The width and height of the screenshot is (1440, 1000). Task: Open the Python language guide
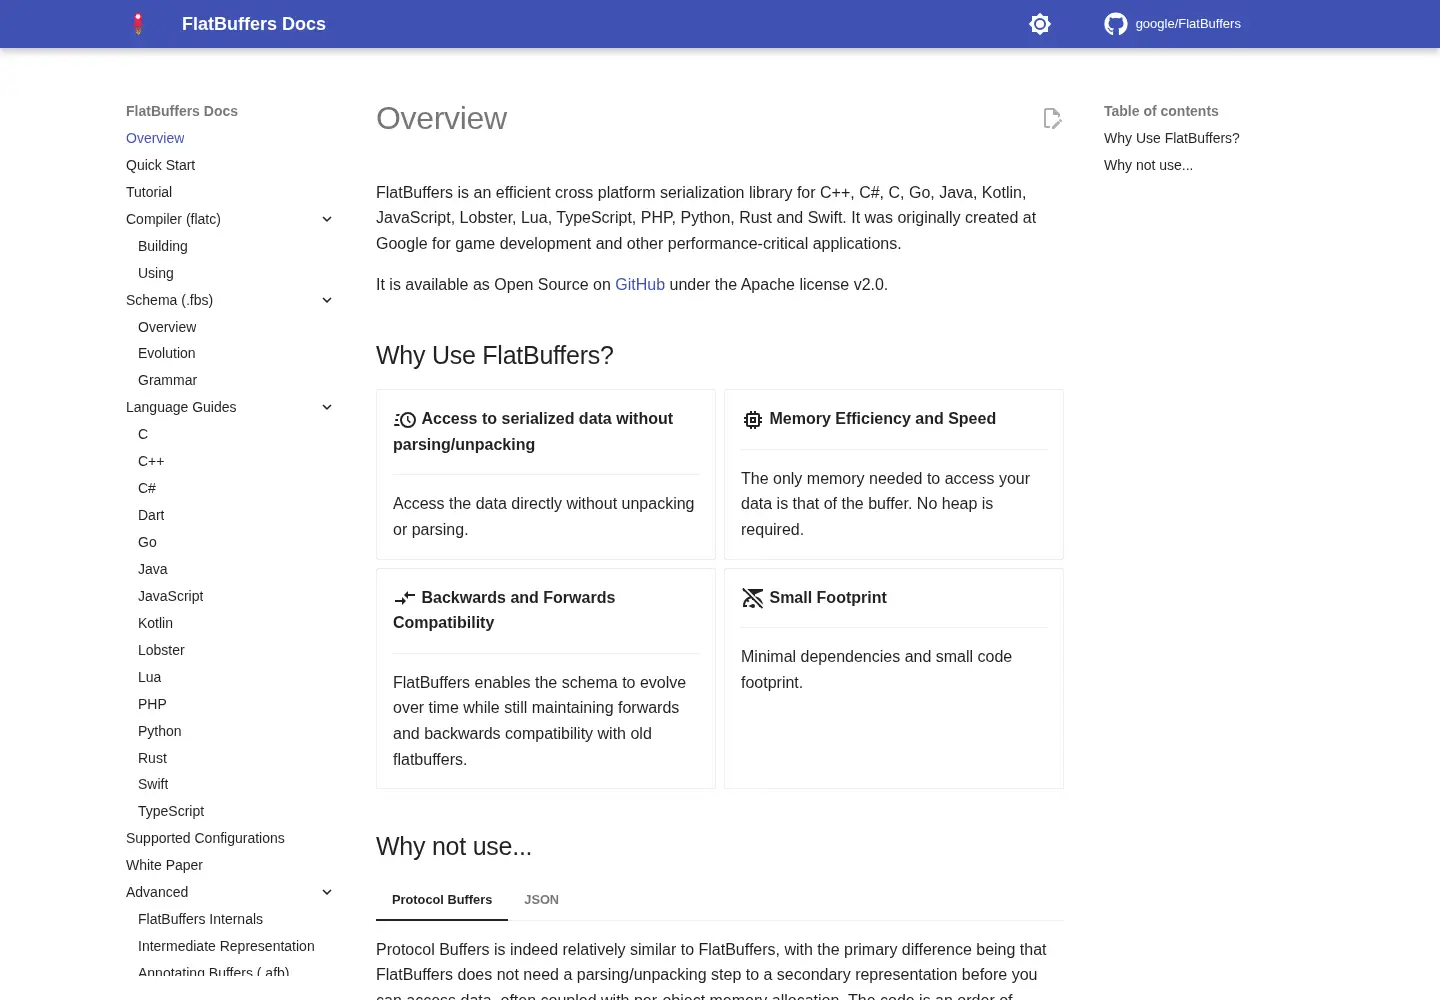tap(160, 731)
